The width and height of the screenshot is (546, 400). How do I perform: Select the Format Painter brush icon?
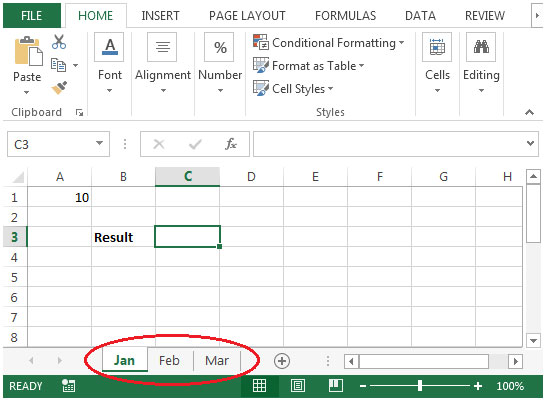(x=59, y=88)
